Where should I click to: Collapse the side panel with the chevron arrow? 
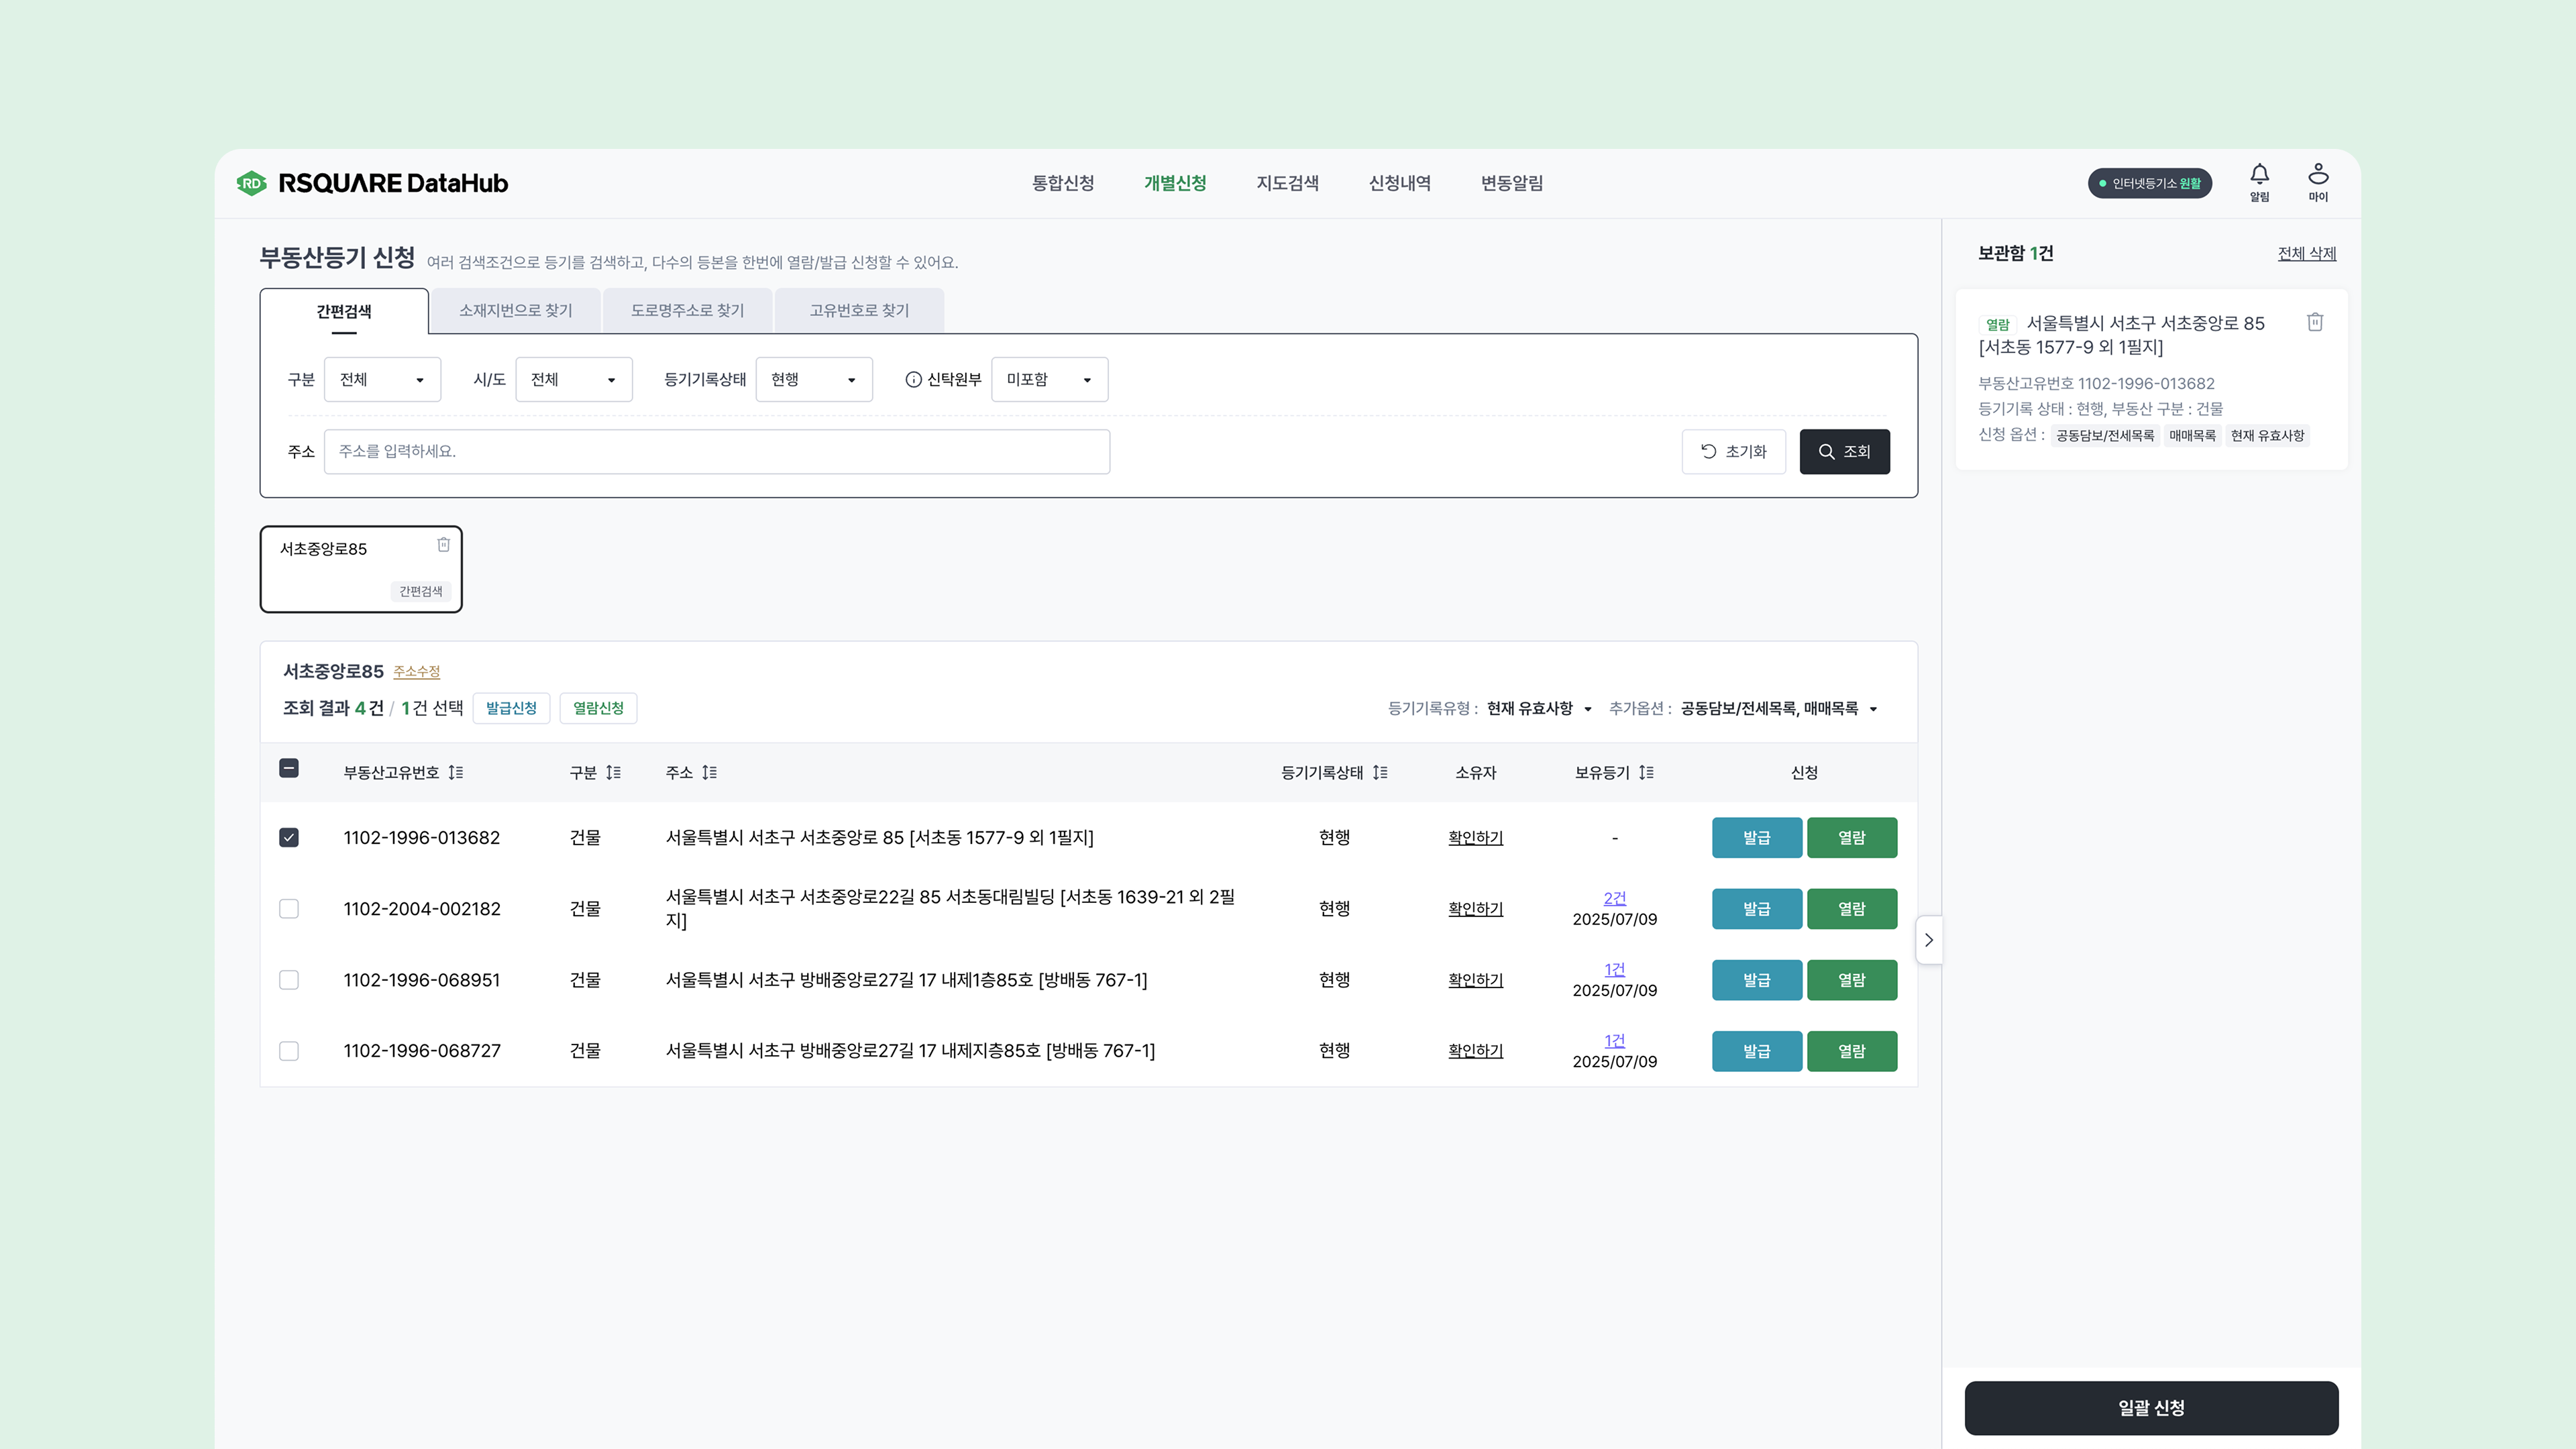[1928, 940]
